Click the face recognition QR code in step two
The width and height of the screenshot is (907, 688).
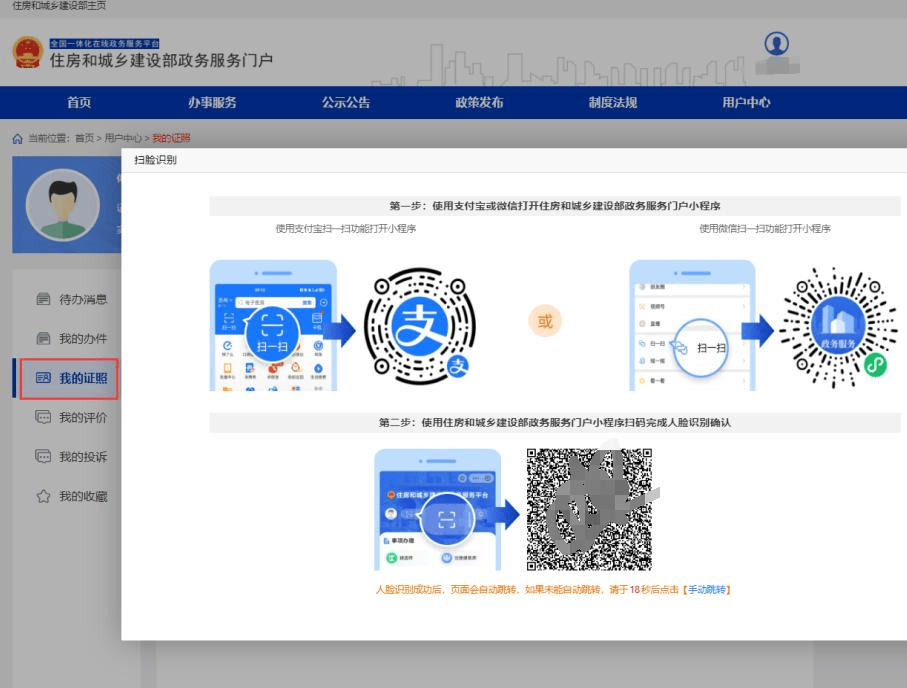(x=589, y=509)
